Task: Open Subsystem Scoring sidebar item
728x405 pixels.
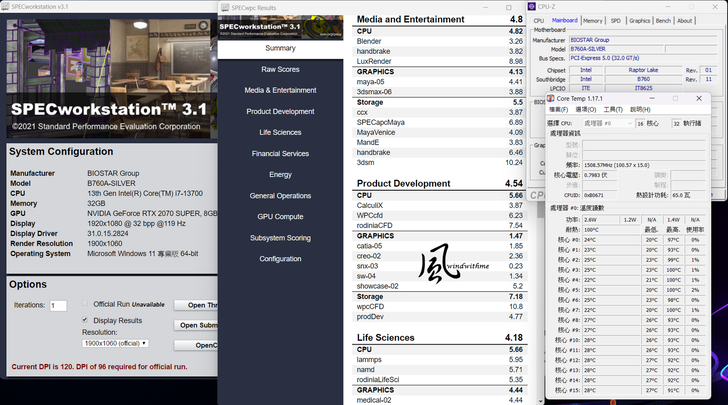Action: pyautogui.click(x=280, y=238)
